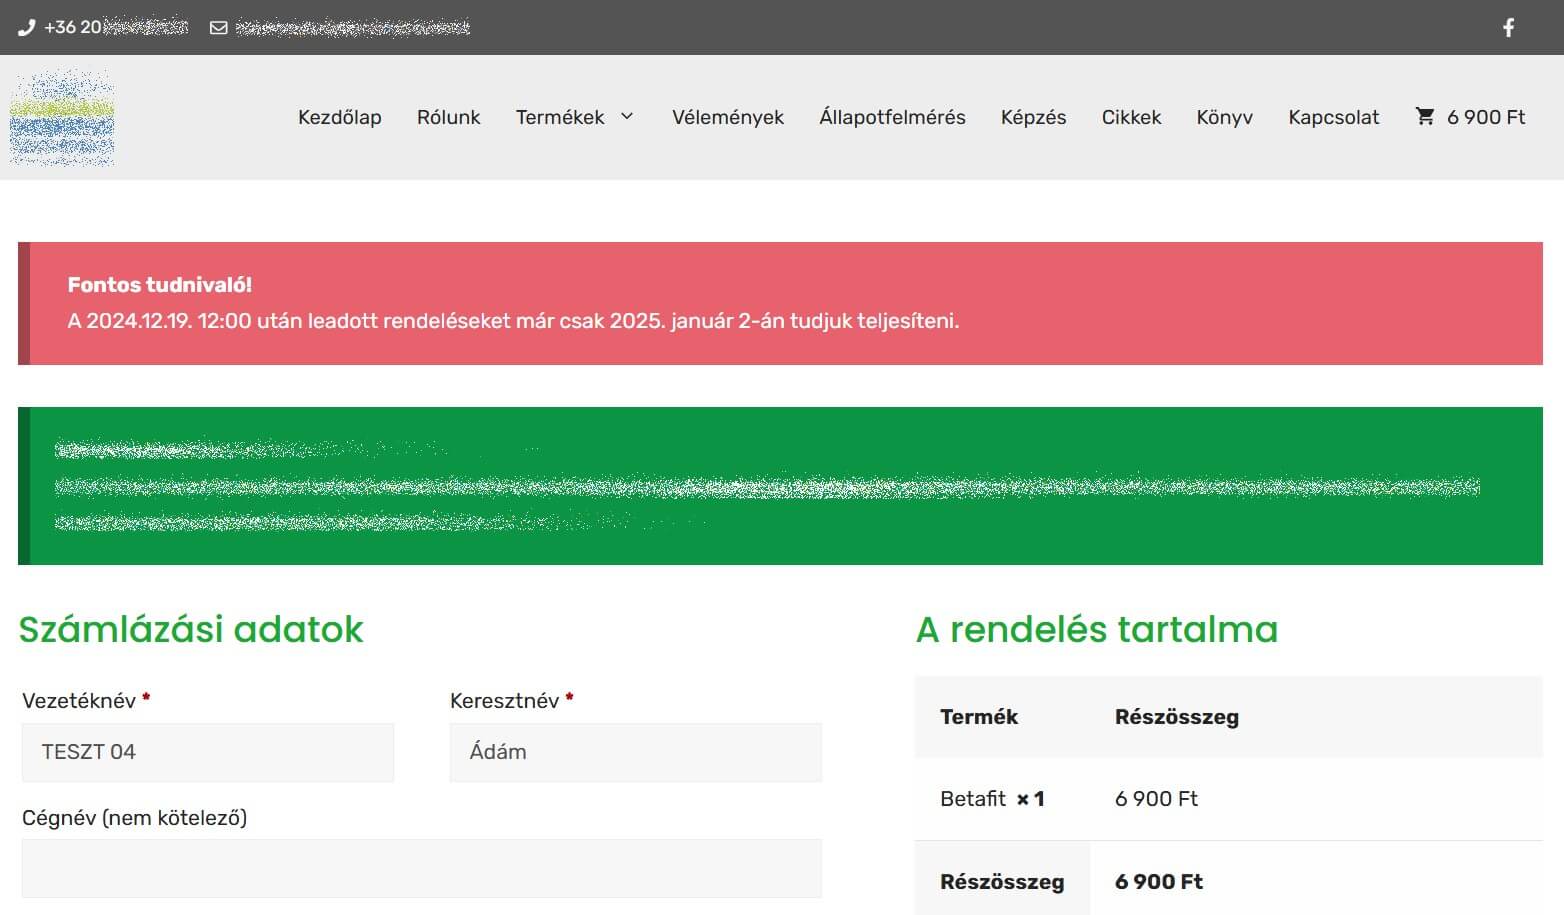Click the shopping cart icon
Viewport: 1564px width, 915px height.
click(x=1425, y=116)
